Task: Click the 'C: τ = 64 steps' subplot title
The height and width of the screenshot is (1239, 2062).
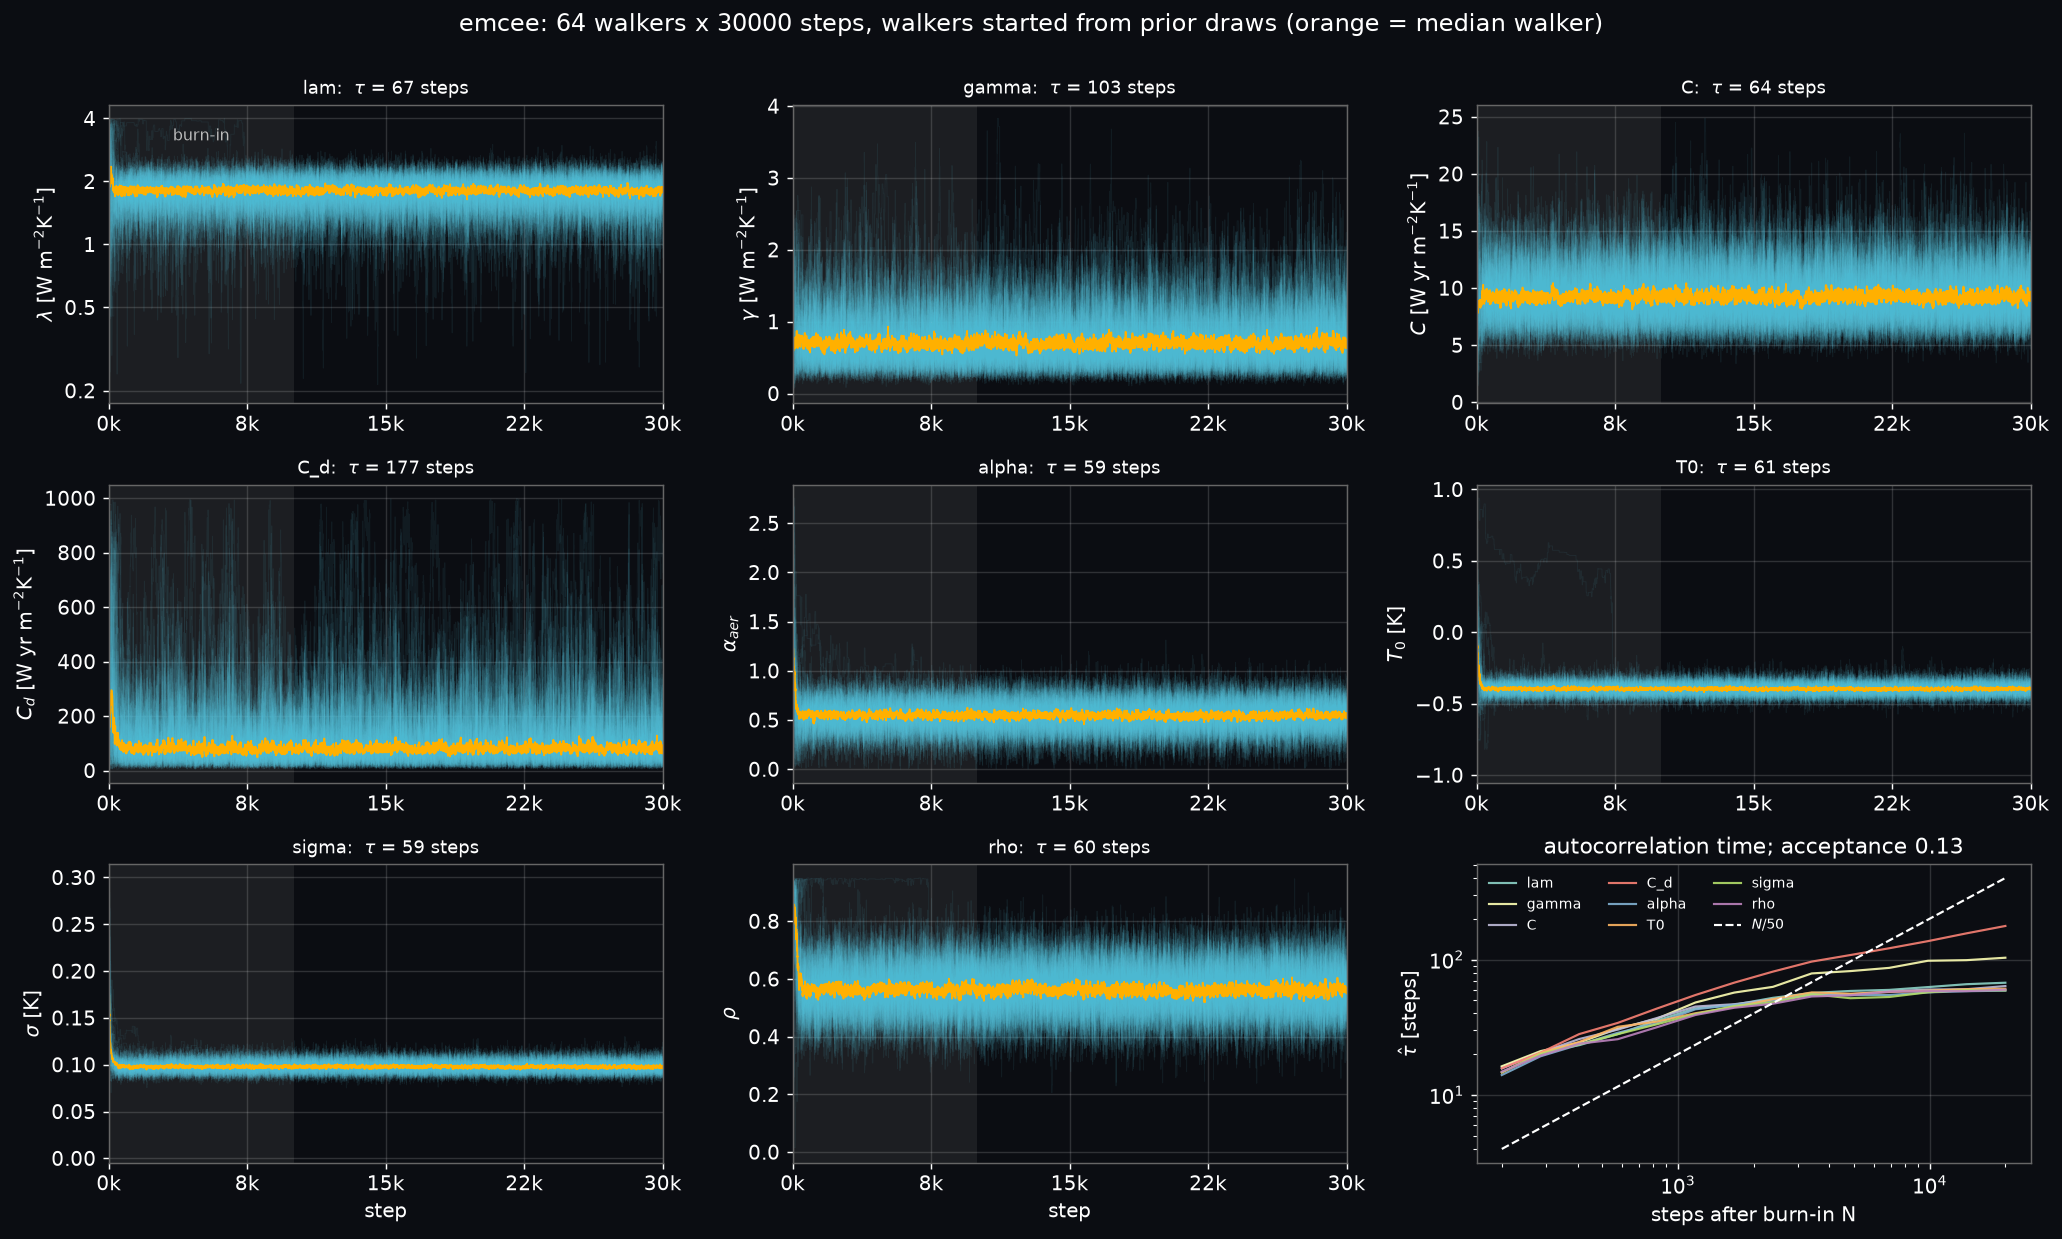Action: [1753, 88]
